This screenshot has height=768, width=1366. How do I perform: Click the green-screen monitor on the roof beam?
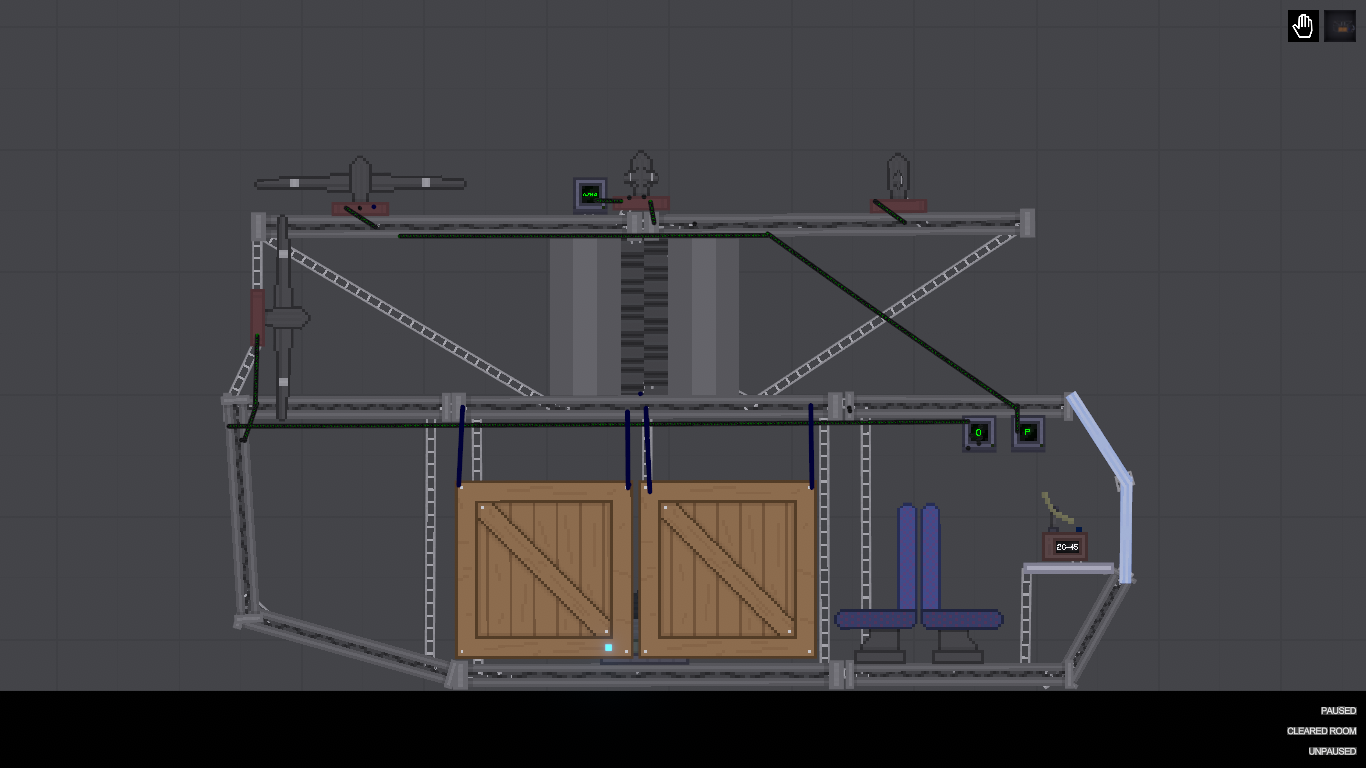pos(590,195)
